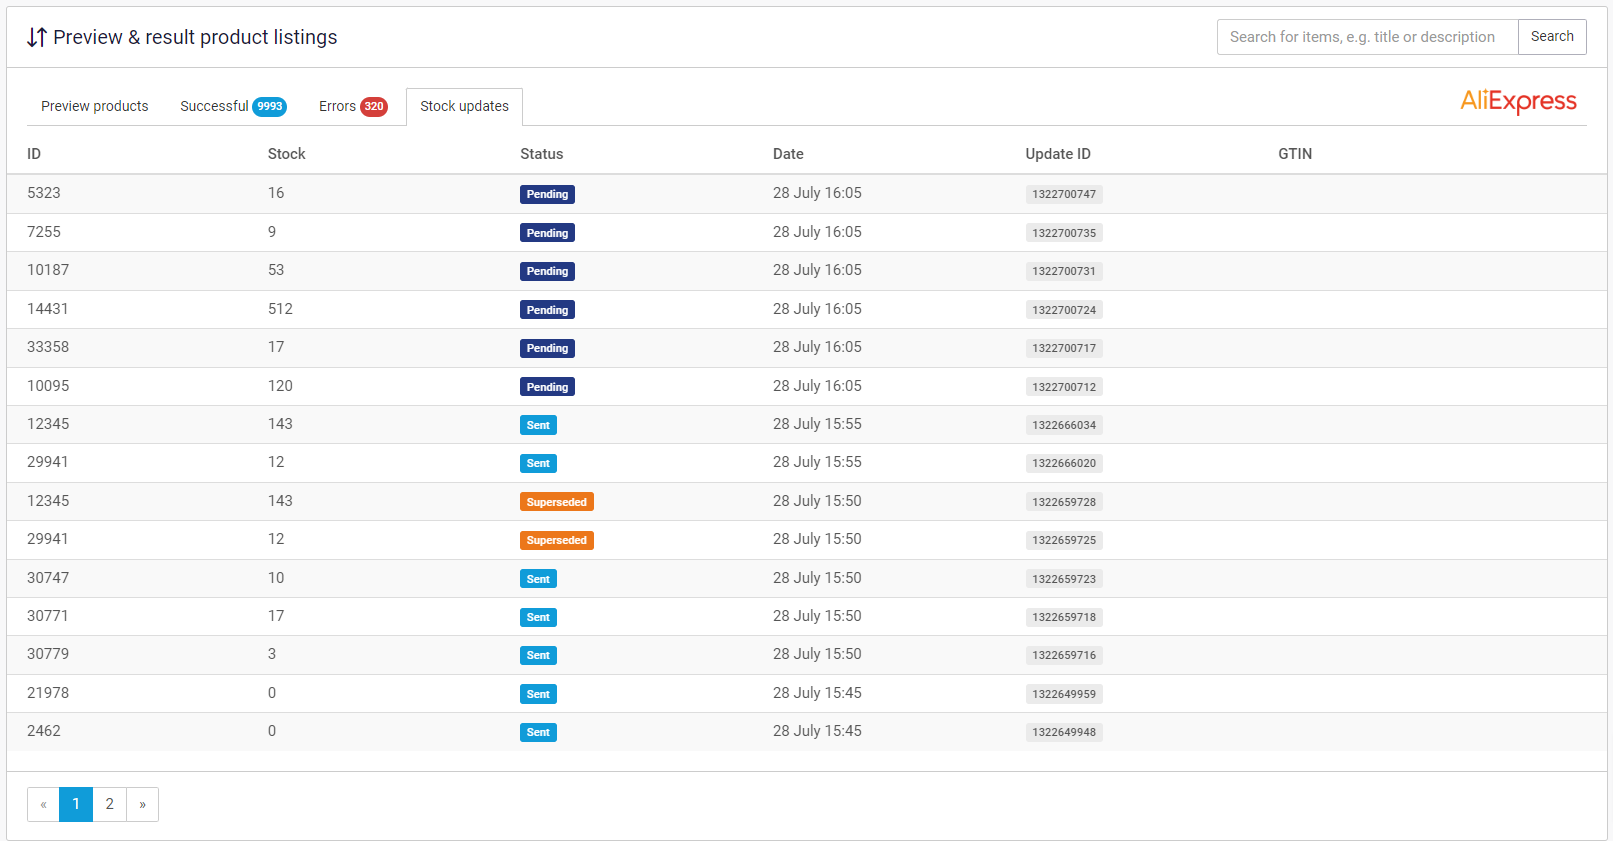1613x841 pixels.
Task: Click the Stock column header
Action: pyautogui.click(x=286, y=154)
